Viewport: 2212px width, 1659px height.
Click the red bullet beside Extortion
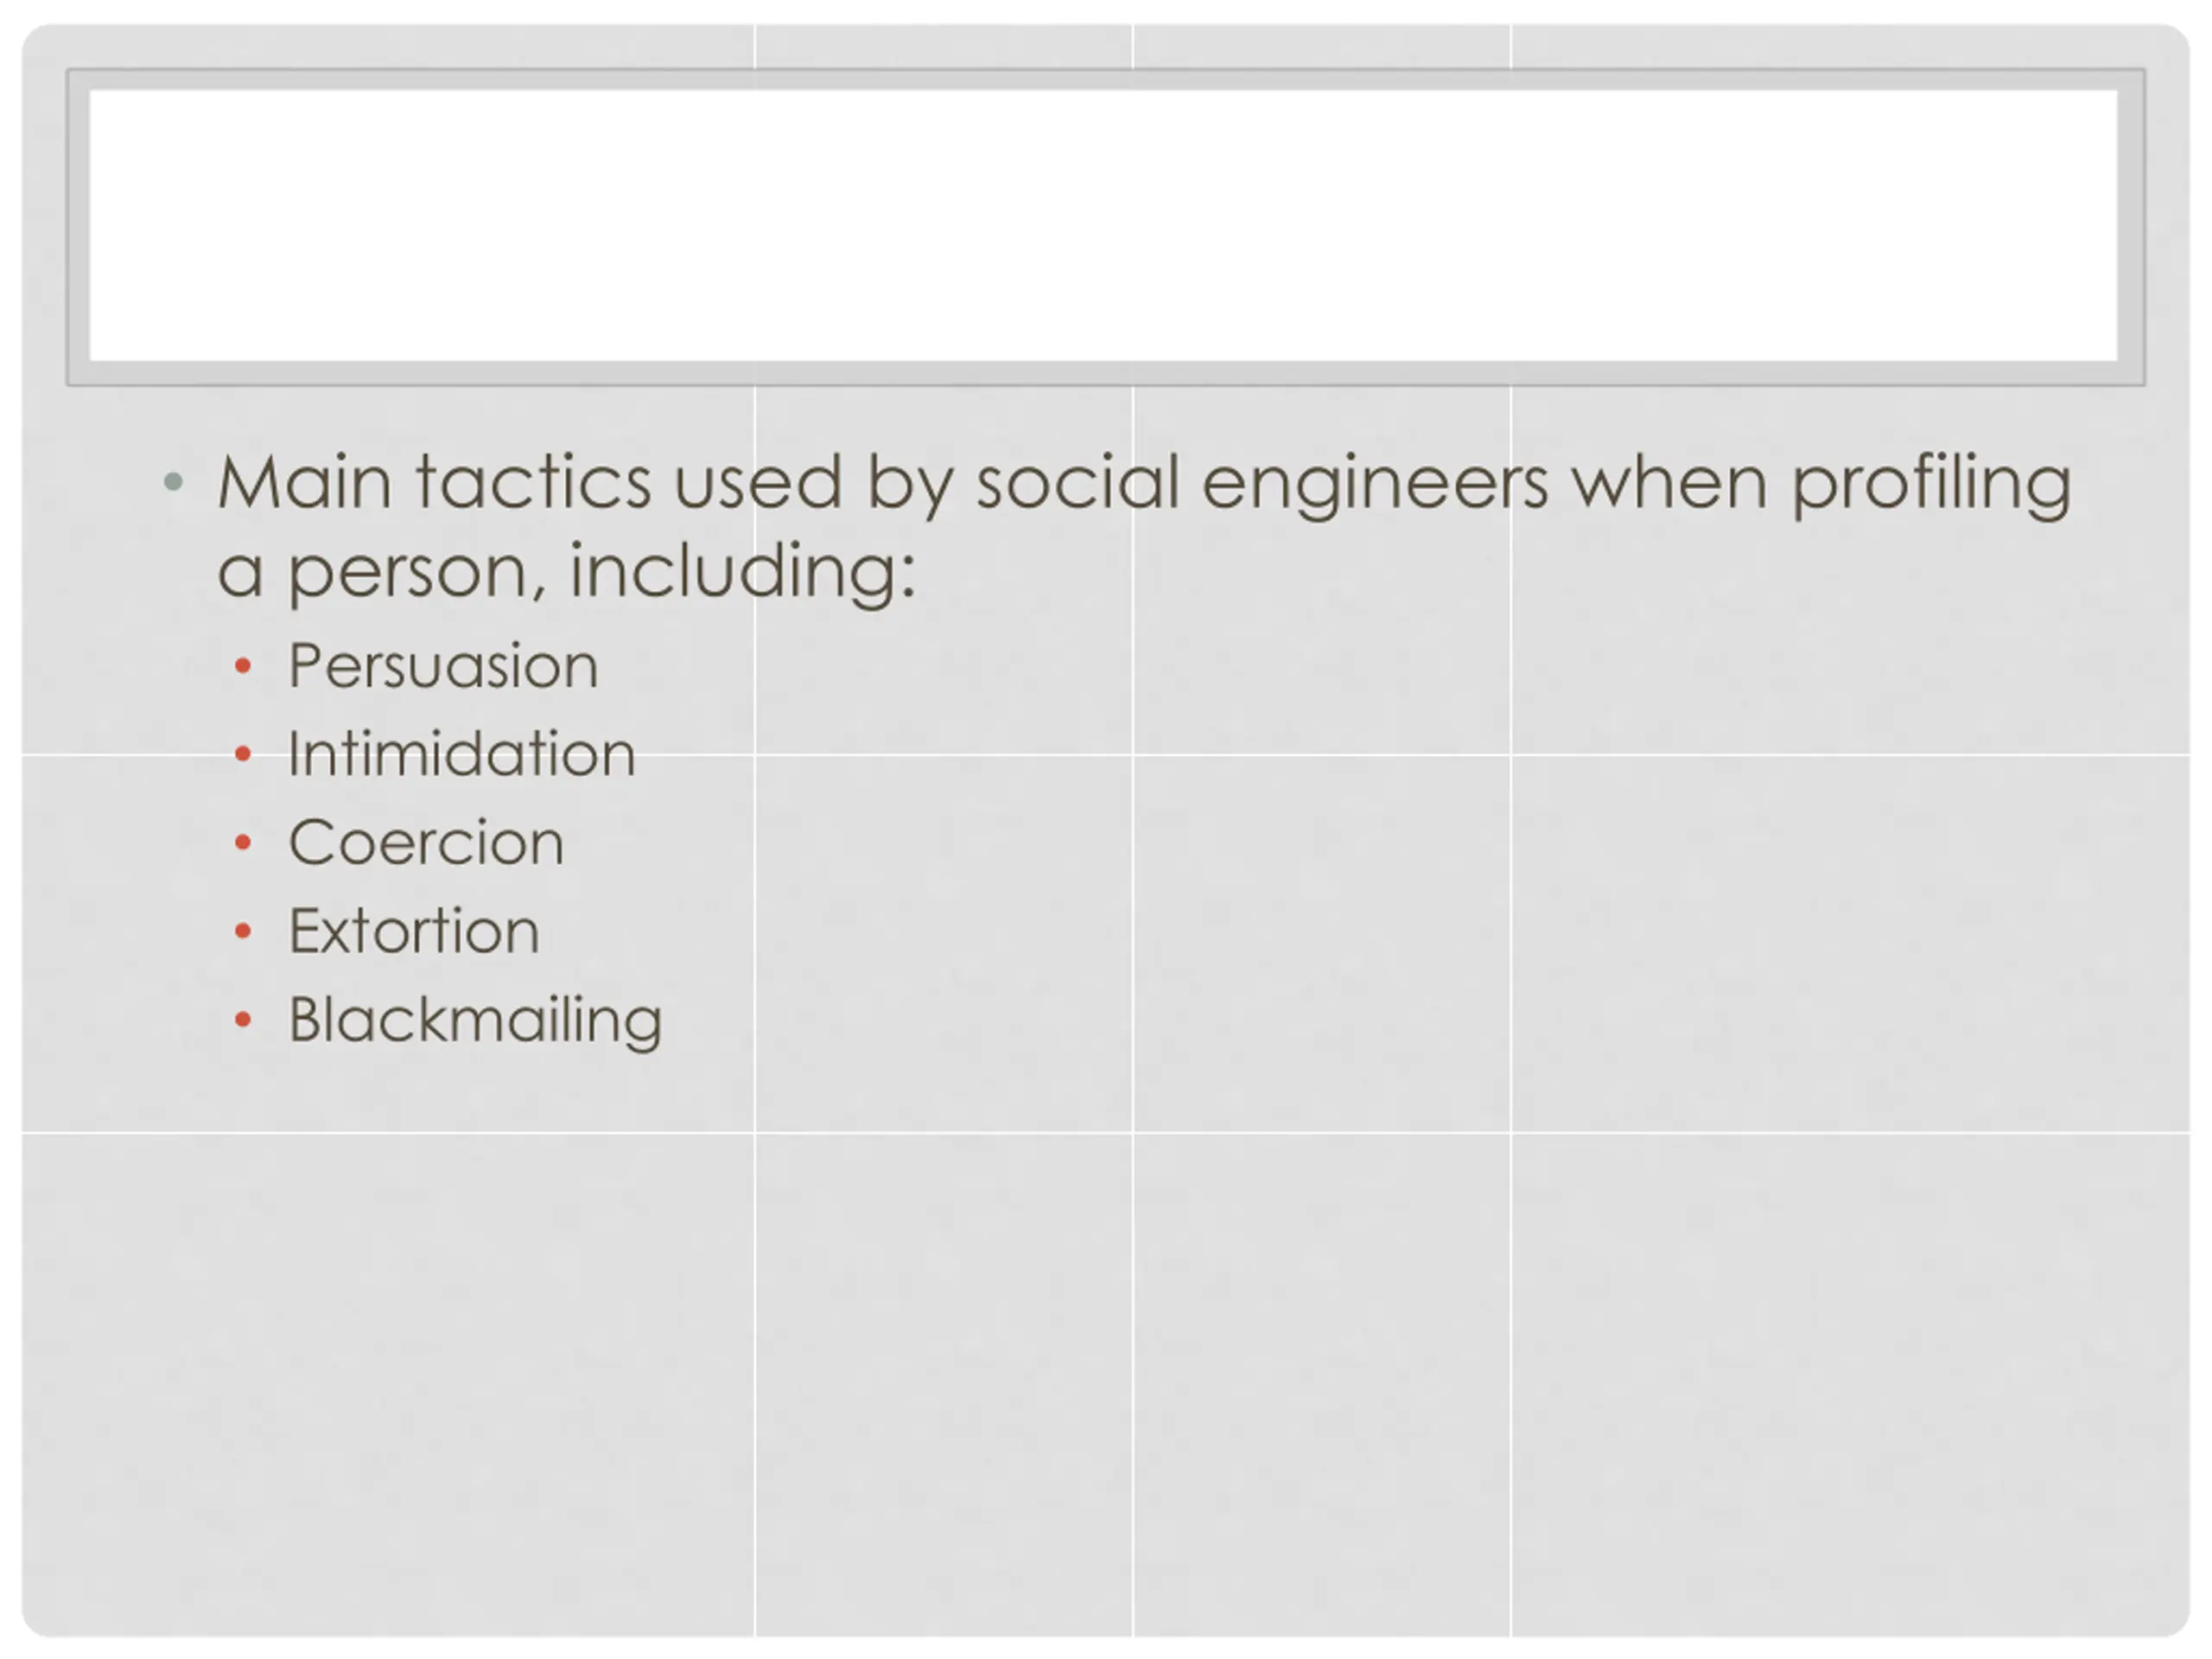click(242, 931)
